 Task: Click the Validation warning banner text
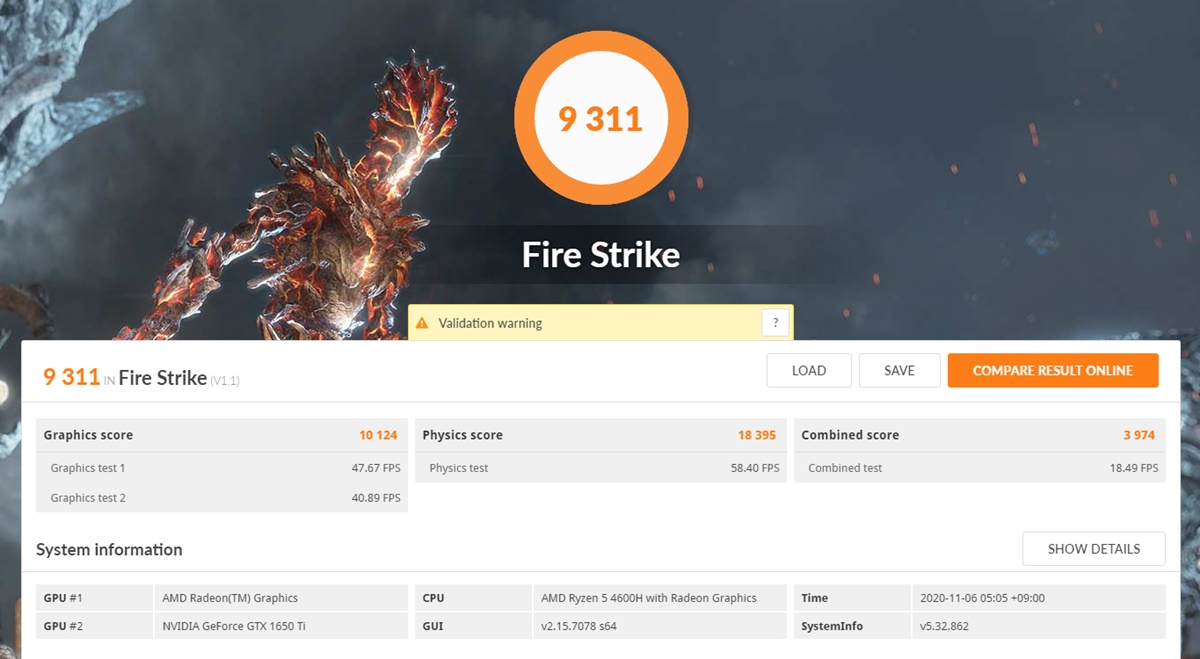(490, 324)
